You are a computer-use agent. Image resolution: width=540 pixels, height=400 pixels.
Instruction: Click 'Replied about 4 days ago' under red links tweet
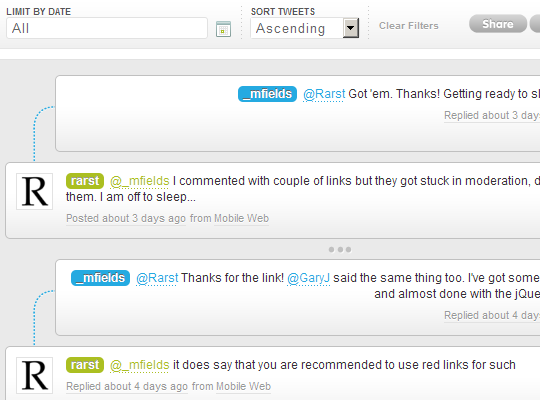(127, 387)
